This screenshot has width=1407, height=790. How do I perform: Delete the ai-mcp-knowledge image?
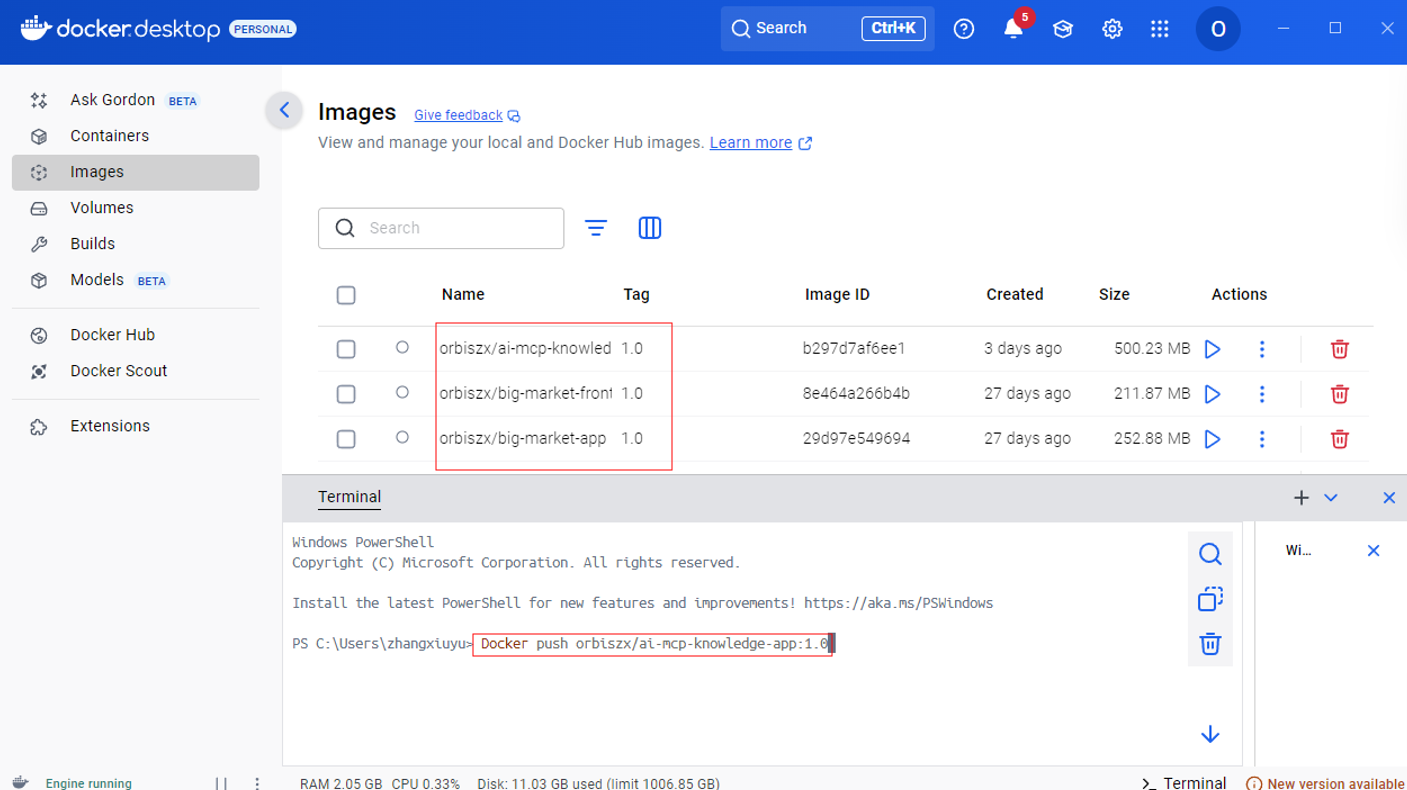click(1340, 349)
